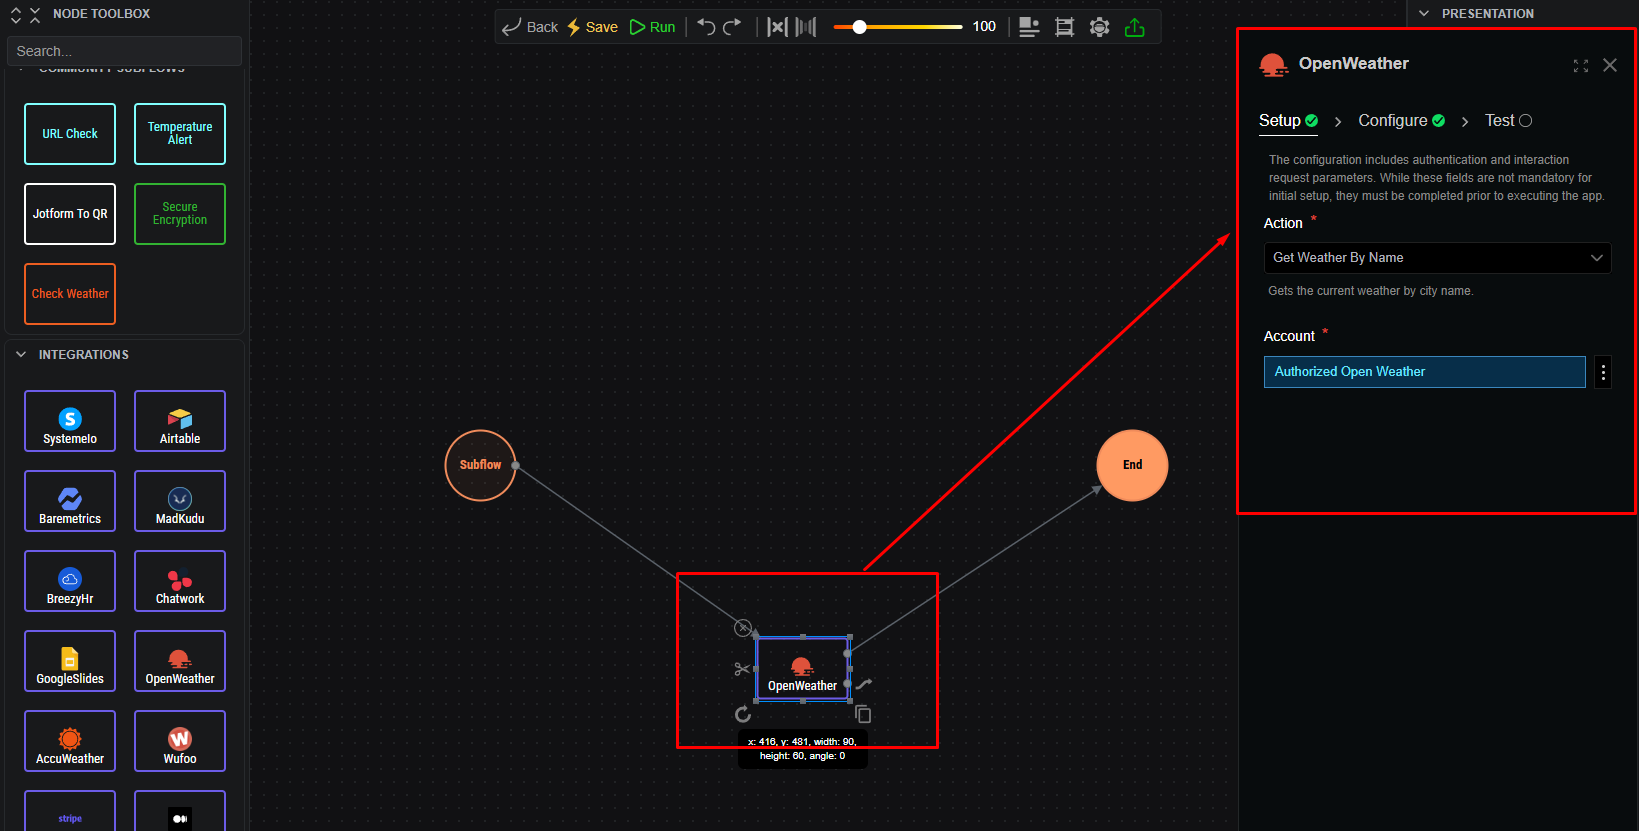The height and width of the screenshot is (831, 1639).
Task: Click the frame/artboard icon in the toolbar
Action: tap(1065, 27)
